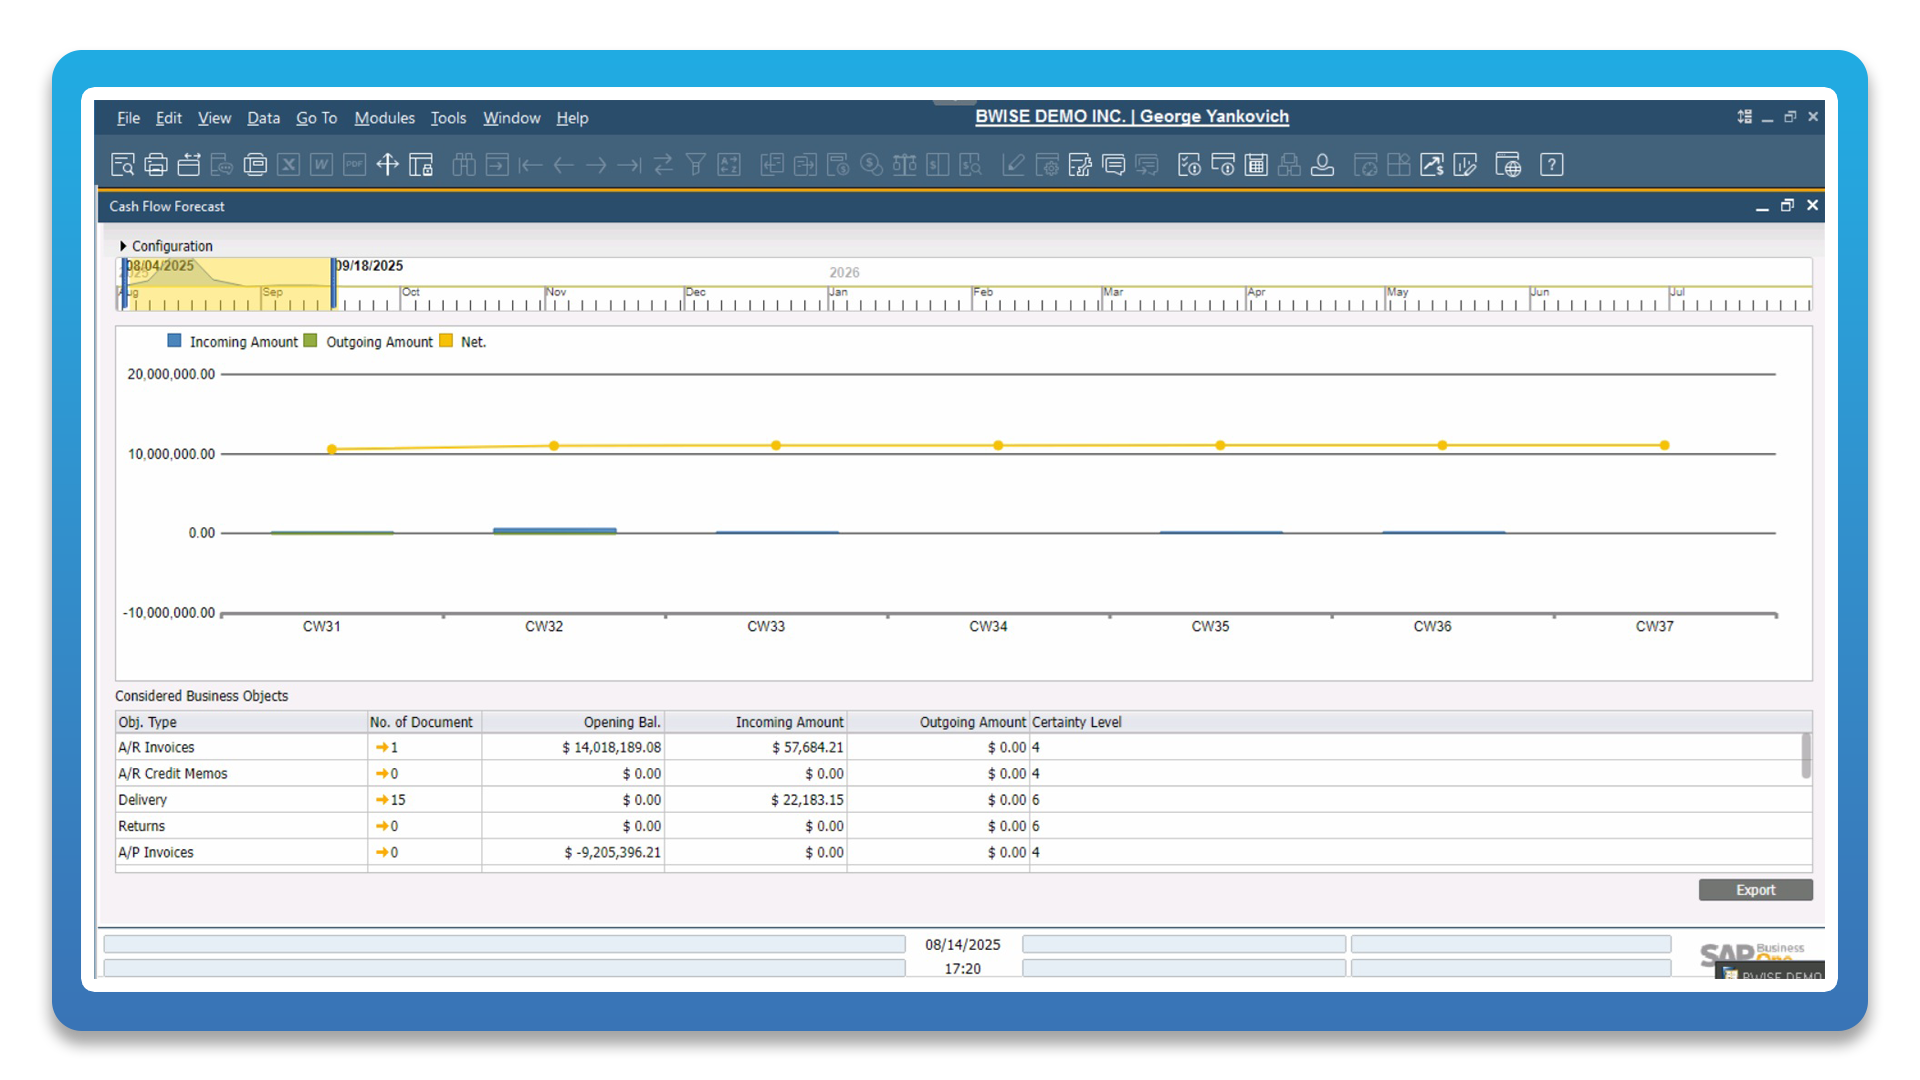Open the Find tool with binoculars icon
Image resolution: width=1920 pixels, height=1080 pixels.
point(463,164)
